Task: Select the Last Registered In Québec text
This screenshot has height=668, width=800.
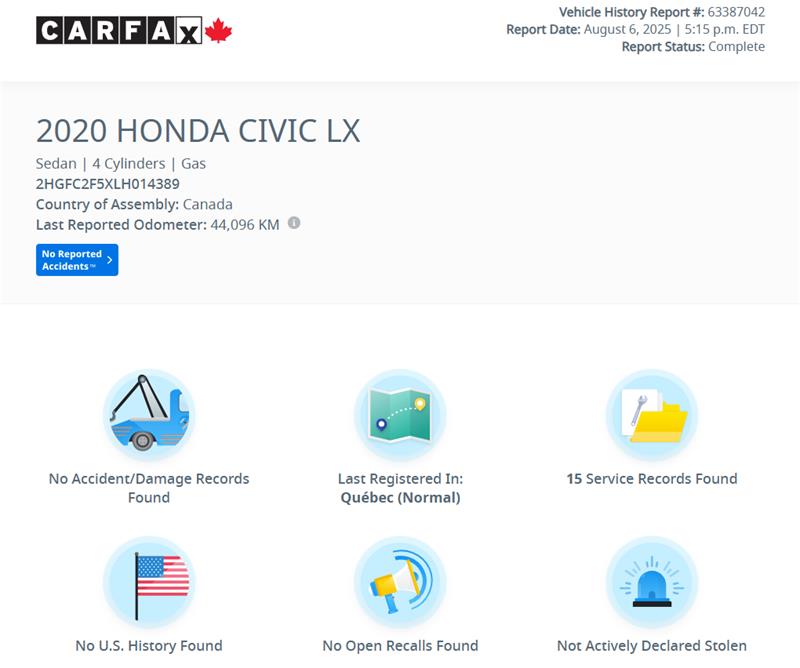Action: click(401, 488)
